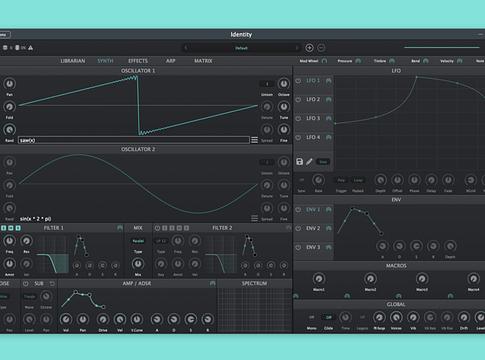This screenshot has height=360, width=485.
Task: Toggle LFO 1 power button
Action: tap(298, 81)
